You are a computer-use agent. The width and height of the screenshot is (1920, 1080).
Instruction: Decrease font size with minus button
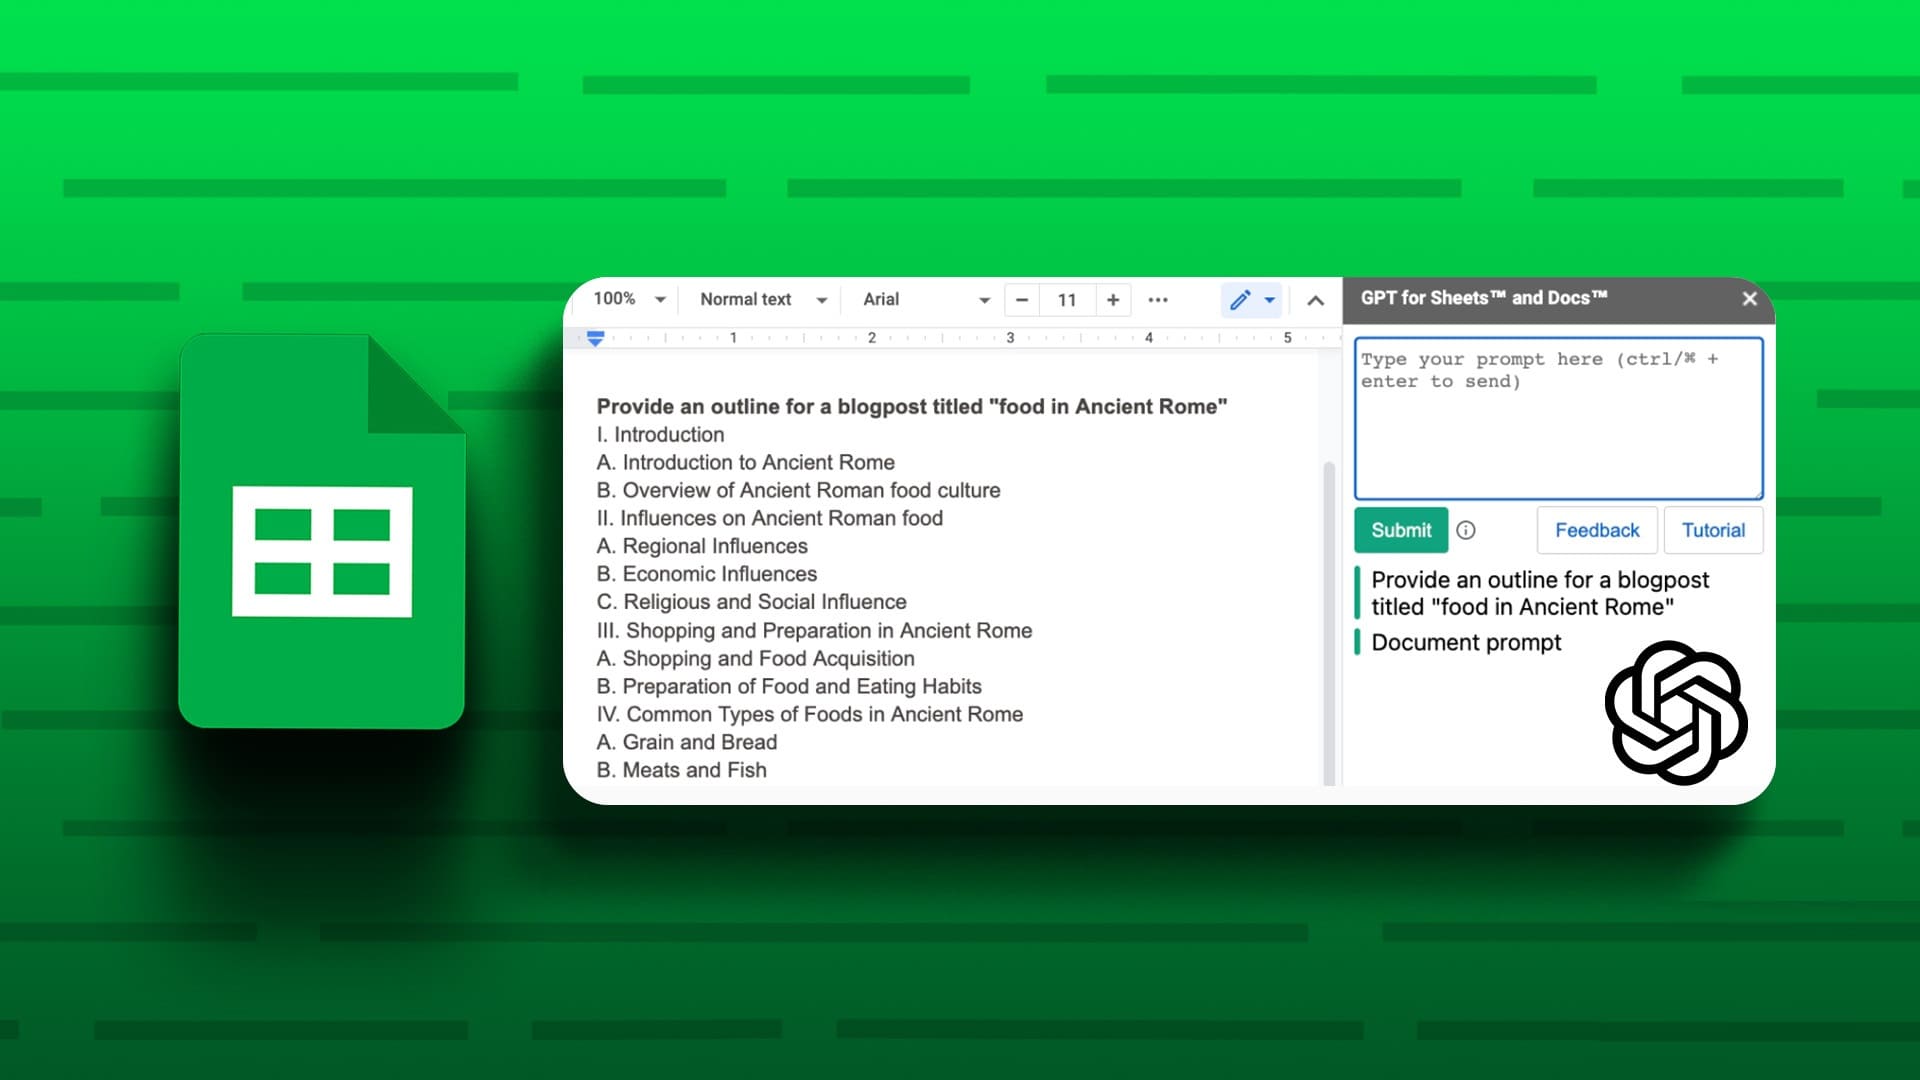(1022, 299)
